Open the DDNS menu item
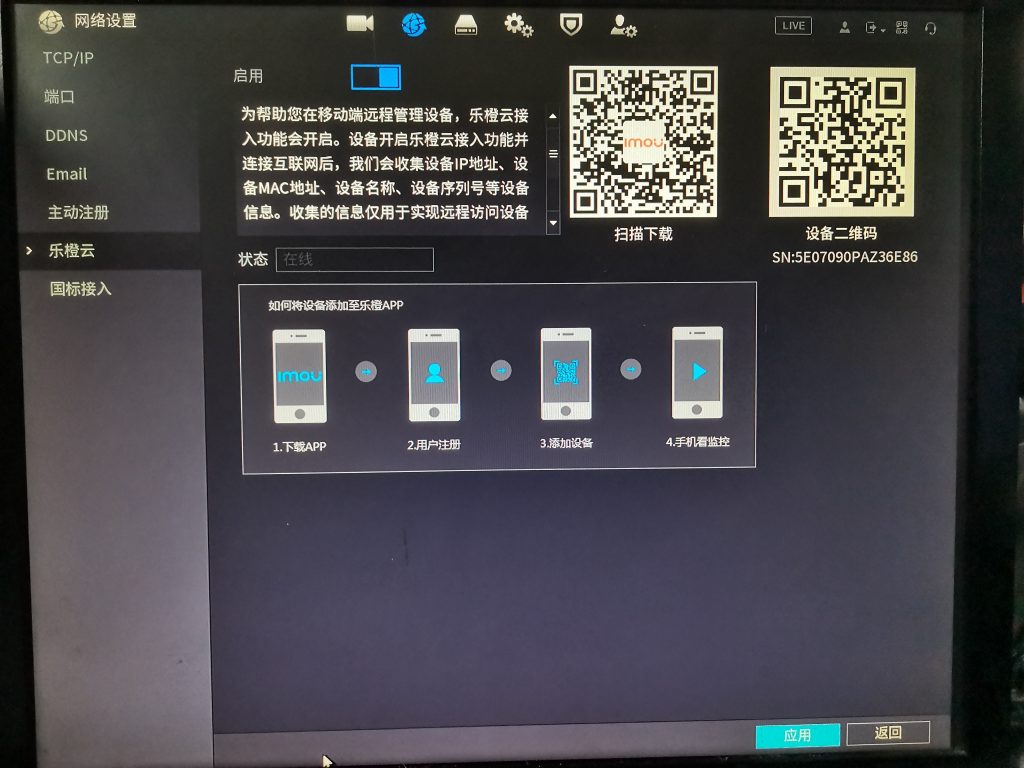Screen dimensions: 1024x768 [x=66, y=135]
